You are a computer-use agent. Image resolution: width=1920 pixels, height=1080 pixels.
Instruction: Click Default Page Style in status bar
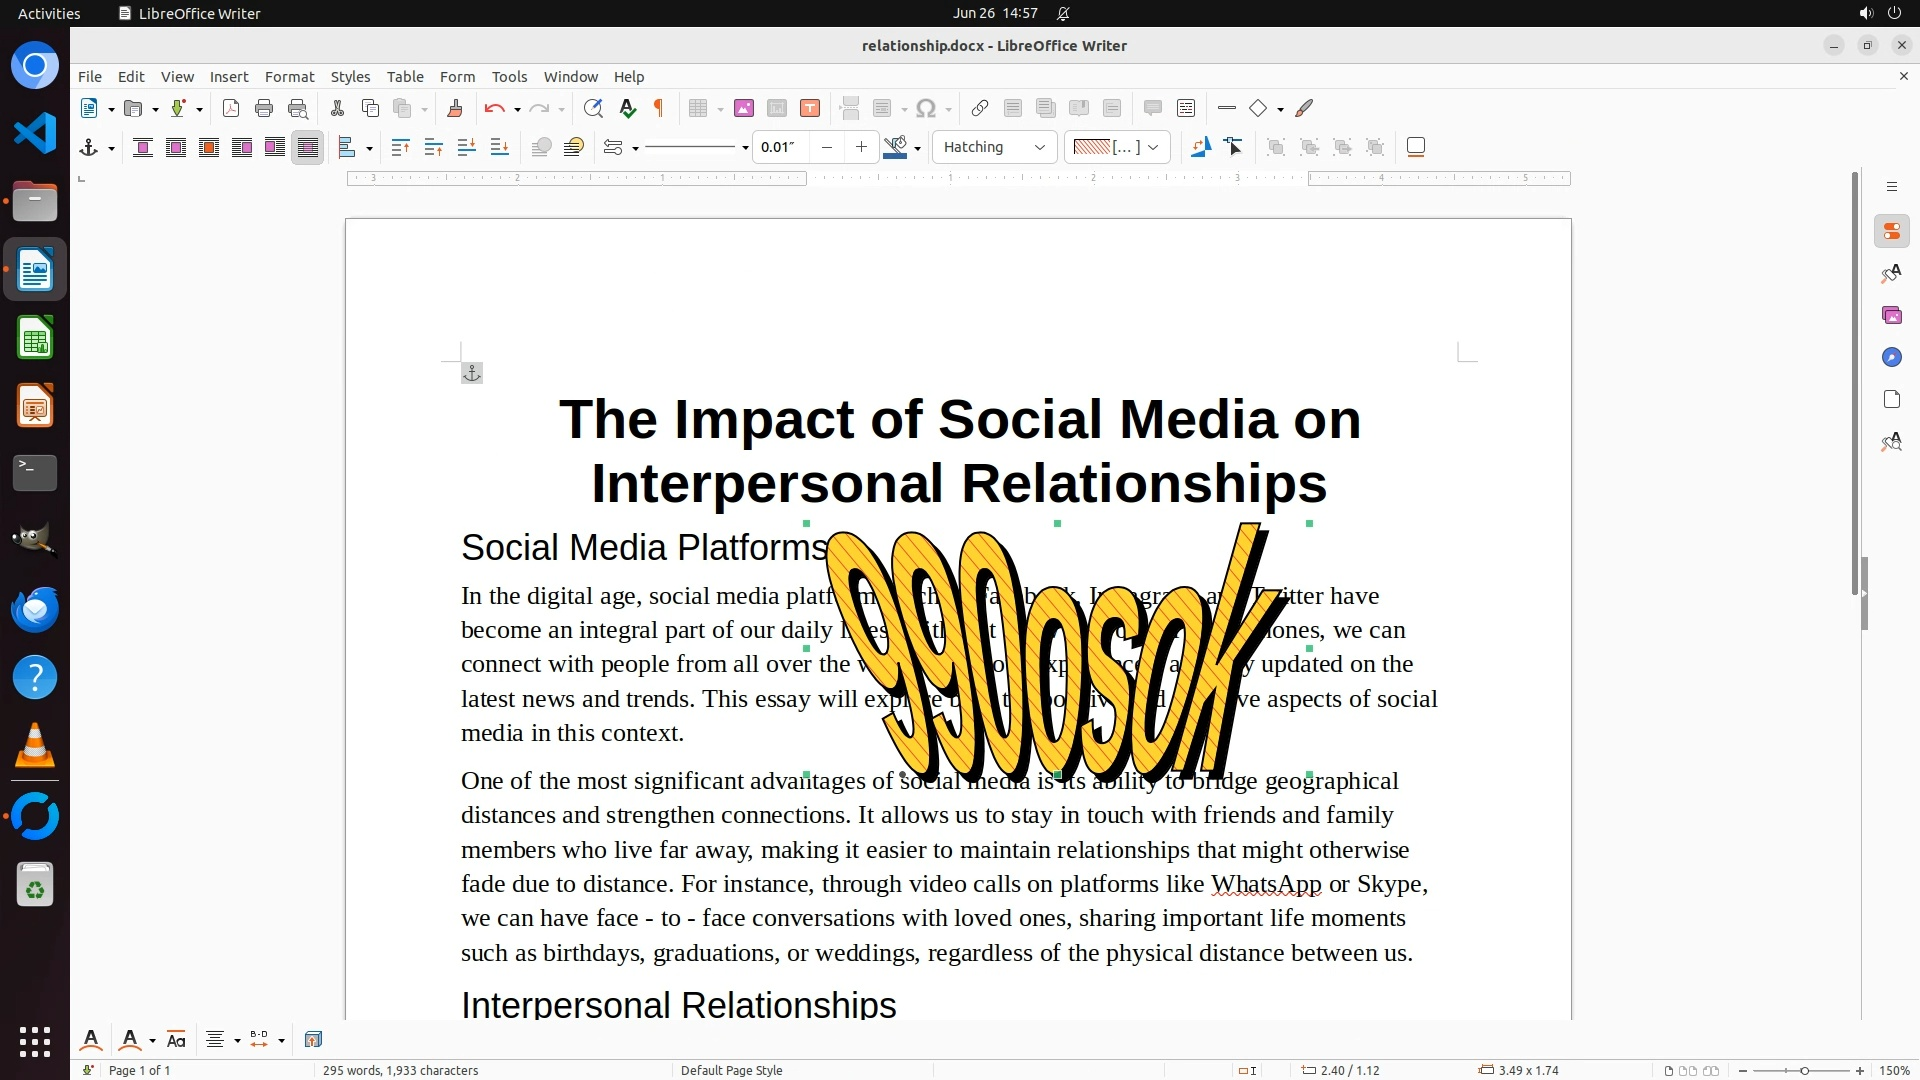731,1070
